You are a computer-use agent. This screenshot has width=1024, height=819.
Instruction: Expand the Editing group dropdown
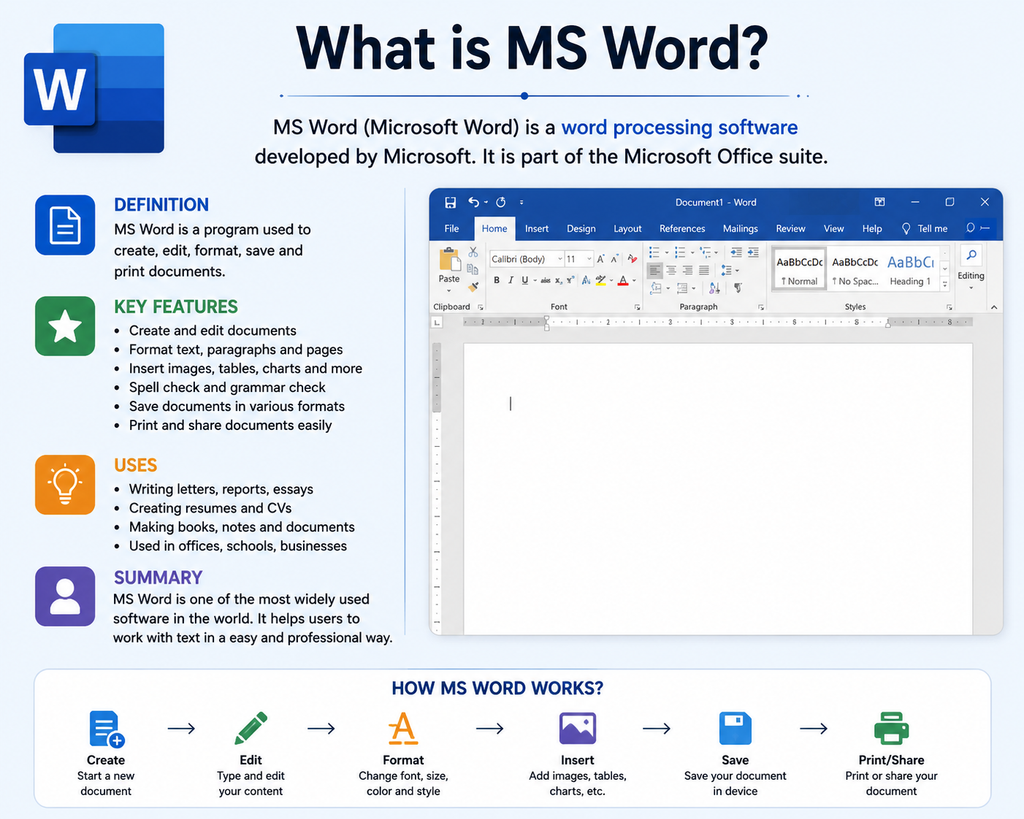click(x=971, y=288)
